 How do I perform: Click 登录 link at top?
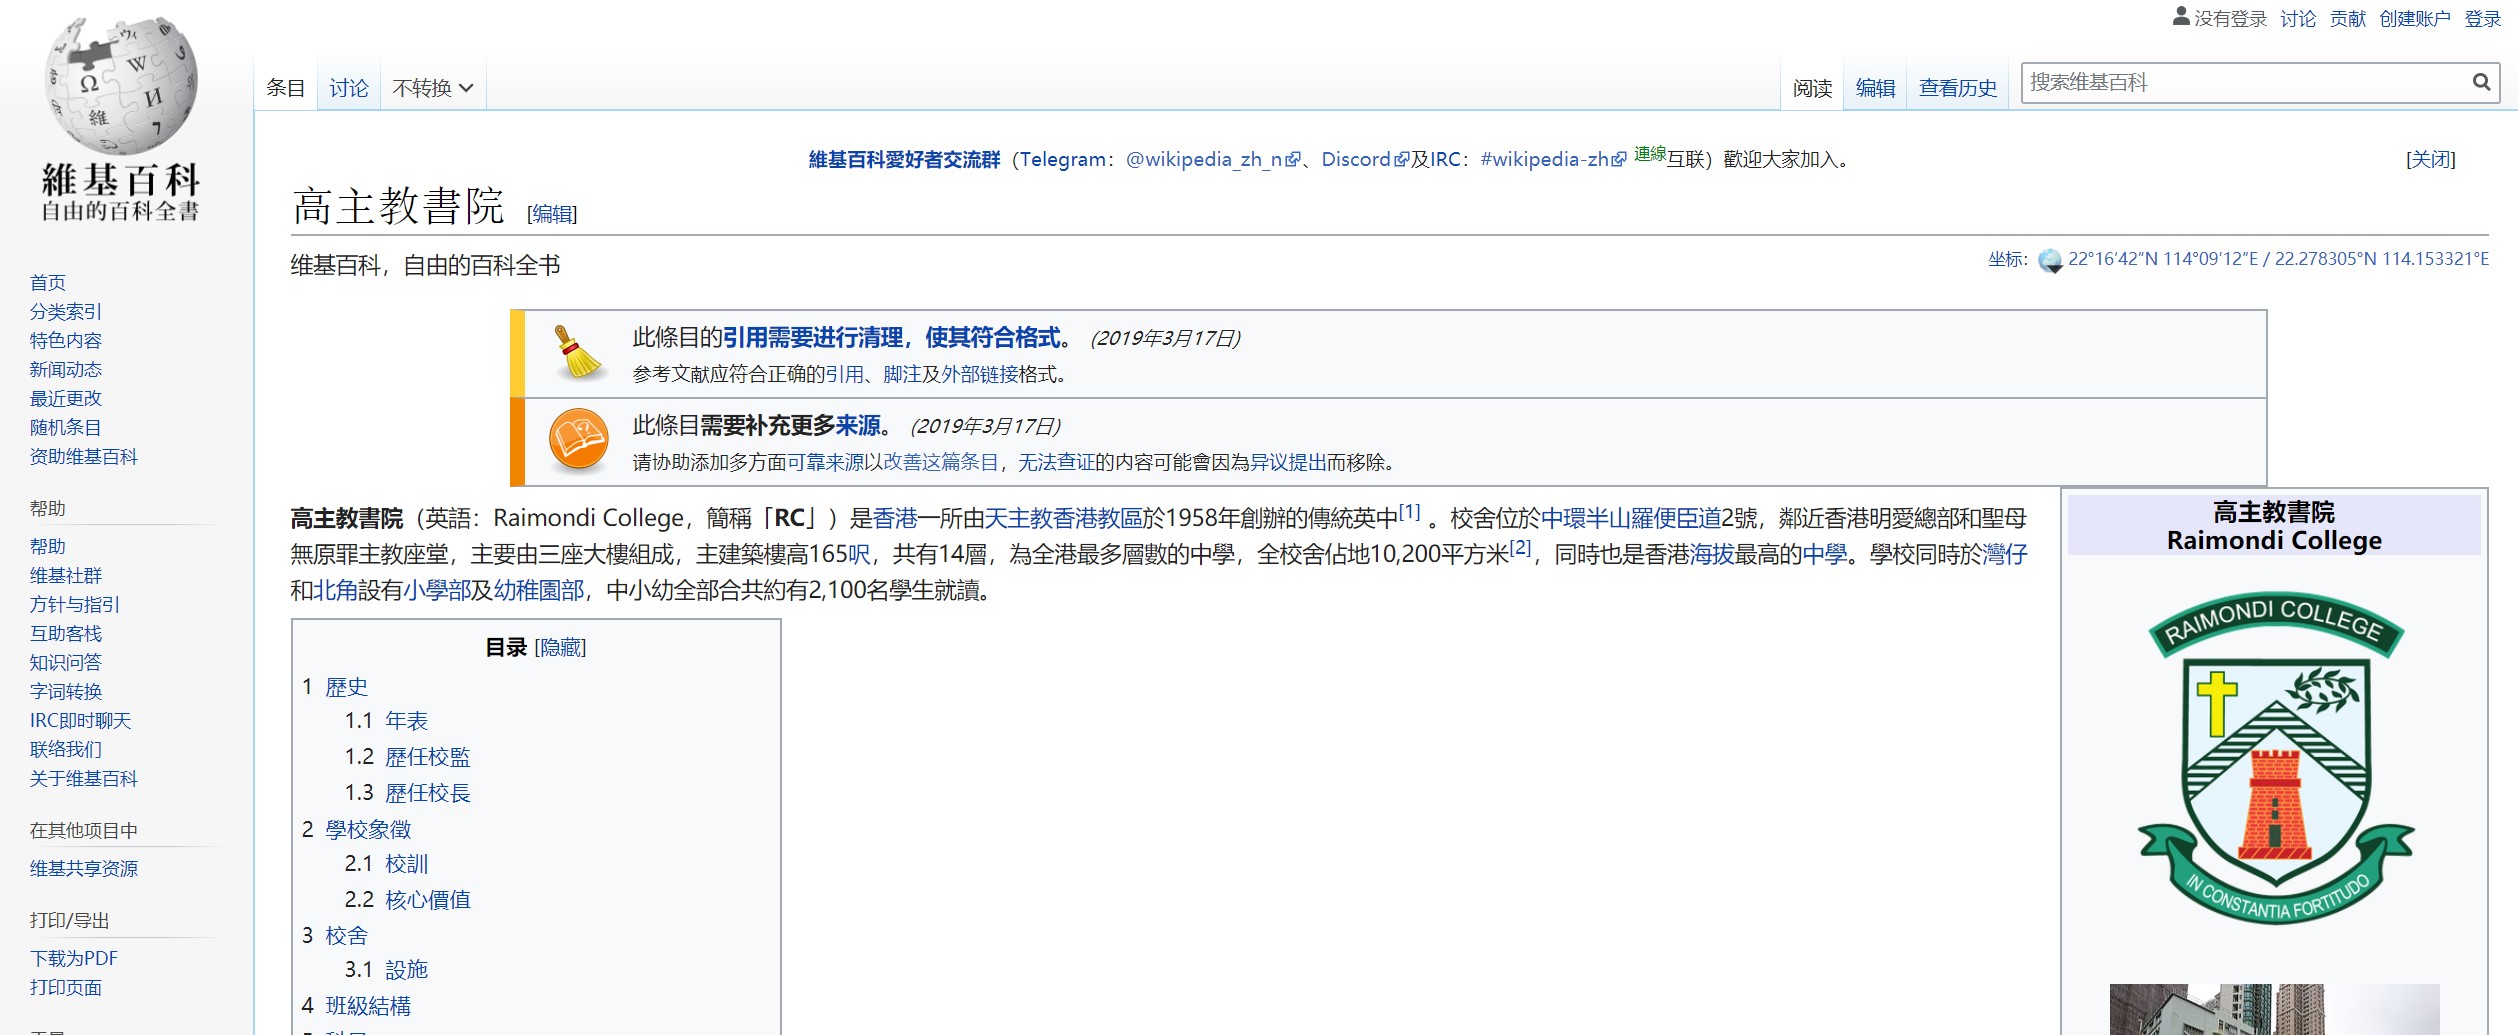point(2482,18)
